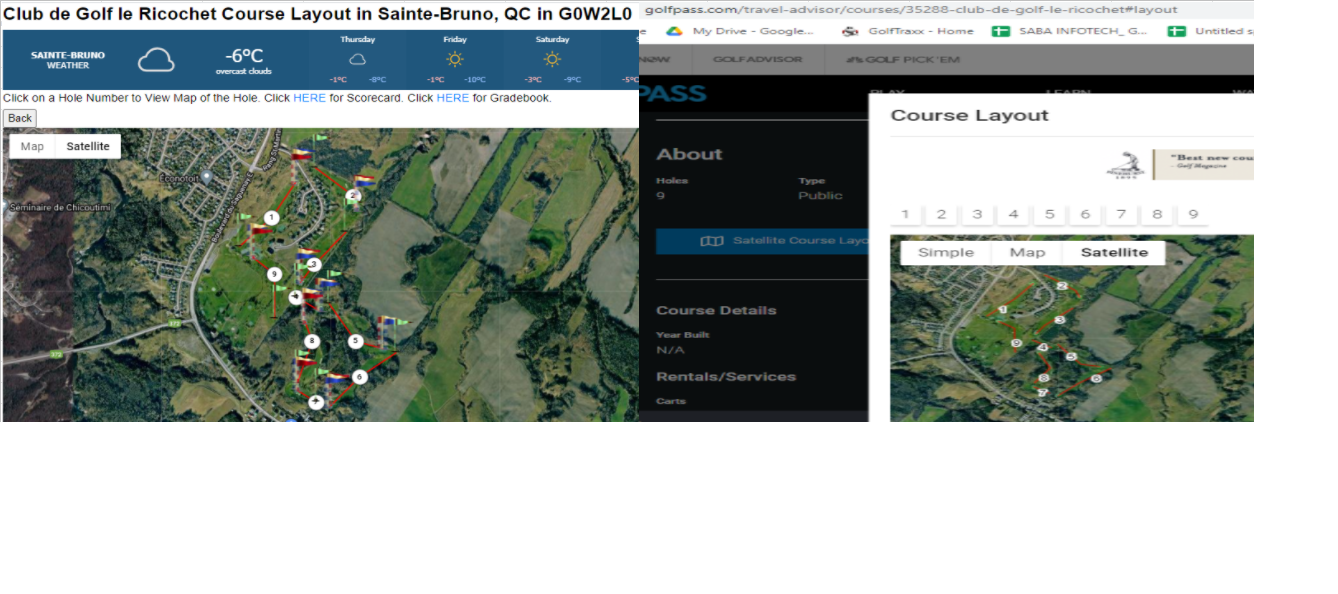Click map icon in Satellite Course Layout button

711,241
